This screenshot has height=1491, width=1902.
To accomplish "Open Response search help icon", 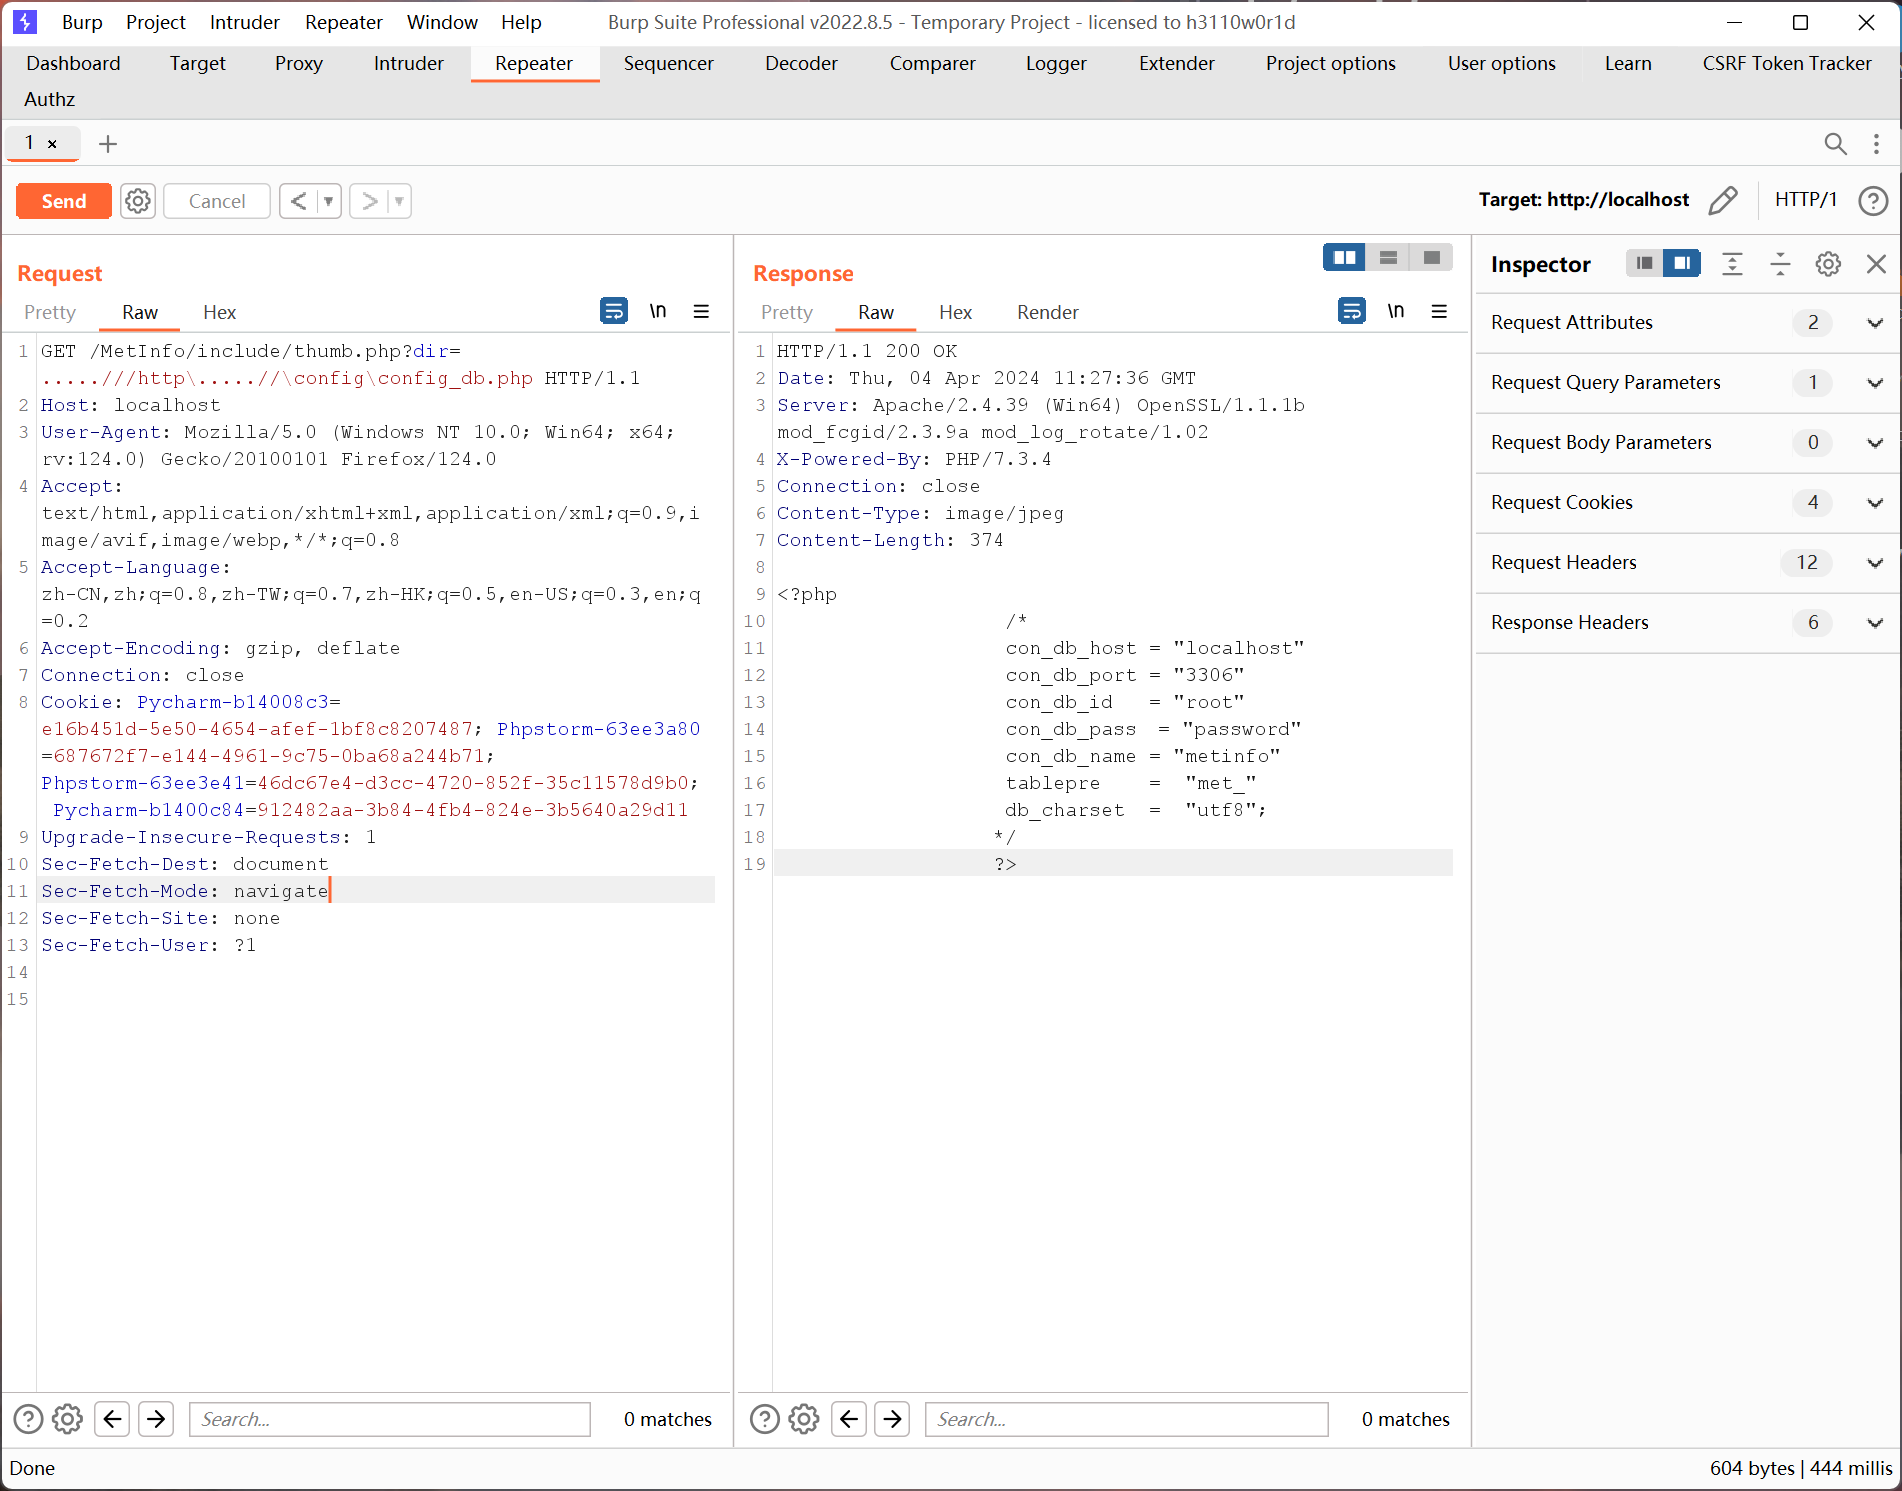I will 765,1419.
